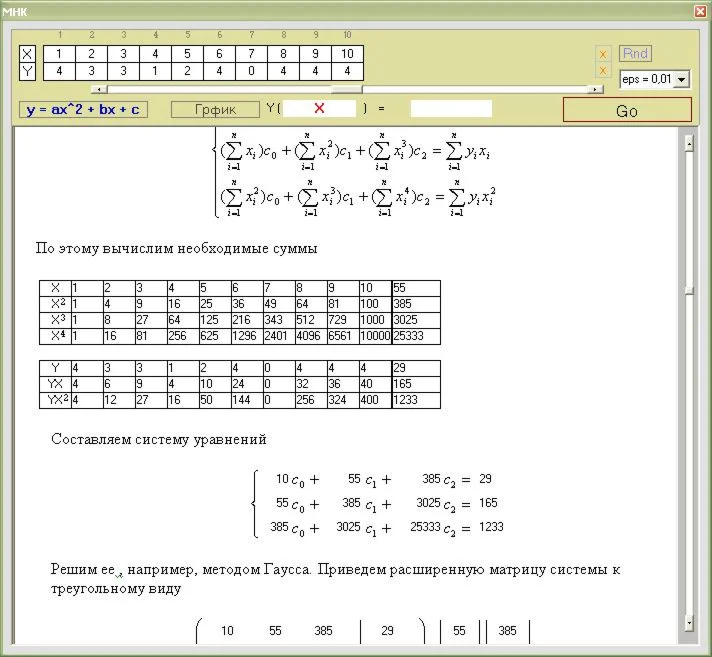Click the Грфик graph button
This screenshot has height=657, width=712.
pyautogui.click(x=216, y=109)
